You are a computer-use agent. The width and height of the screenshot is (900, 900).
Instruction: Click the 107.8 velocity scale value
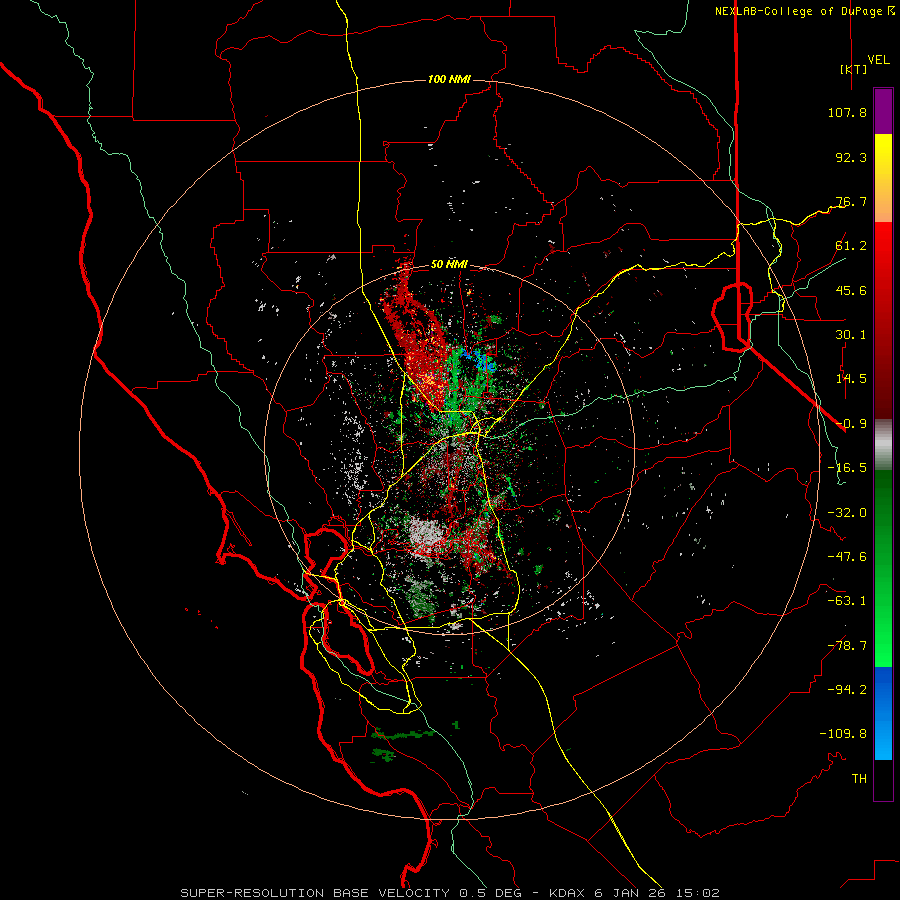[847, 112]
